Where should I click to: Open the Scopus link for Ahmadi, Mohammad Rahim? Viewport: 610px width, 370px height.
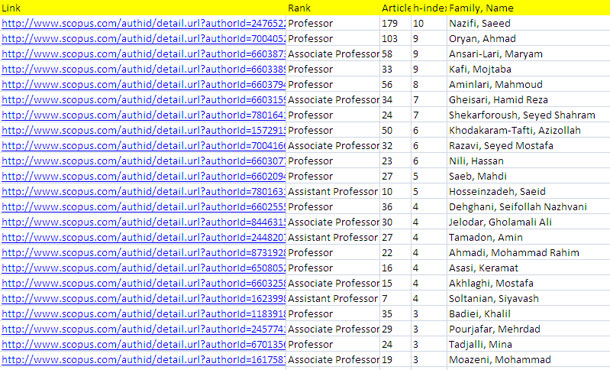(x=143, y=253)
